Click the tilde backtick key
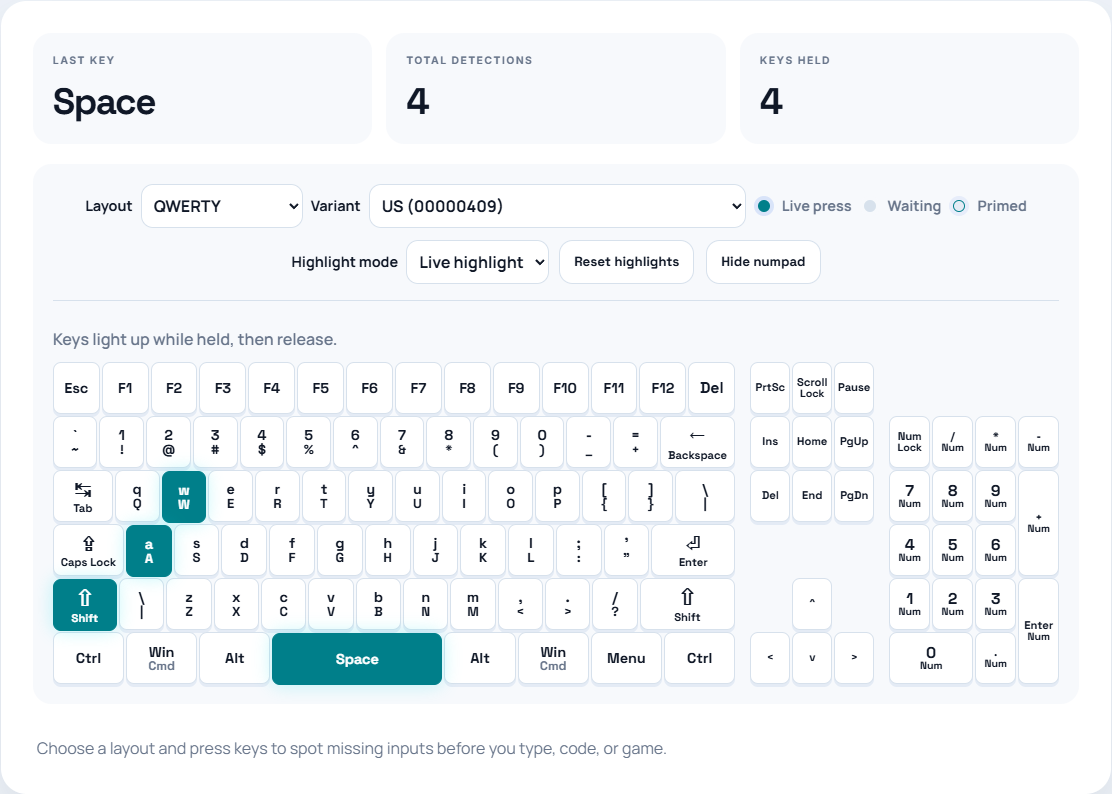The width and height of the screenshot is (1112, 794). click(75, 443)
